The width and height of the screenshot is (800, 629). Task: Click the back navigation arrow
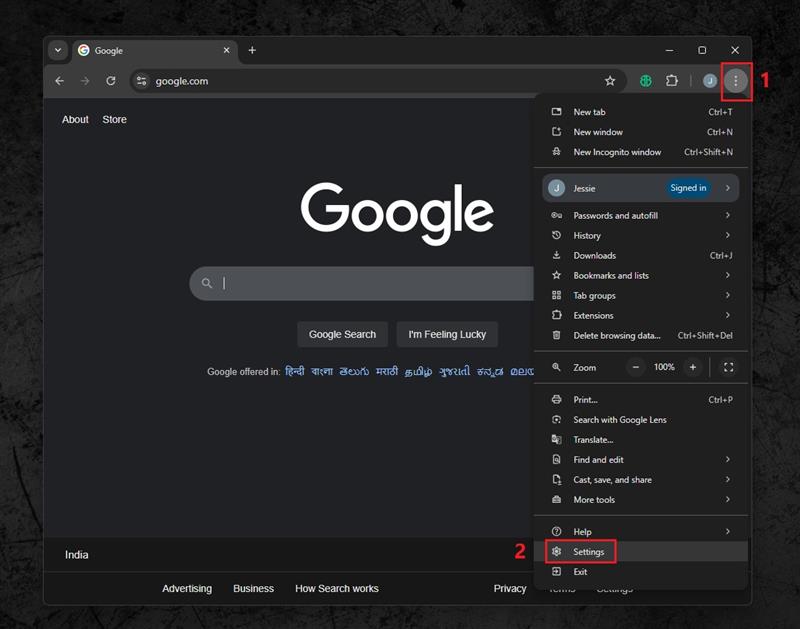(x=60, y=81)
